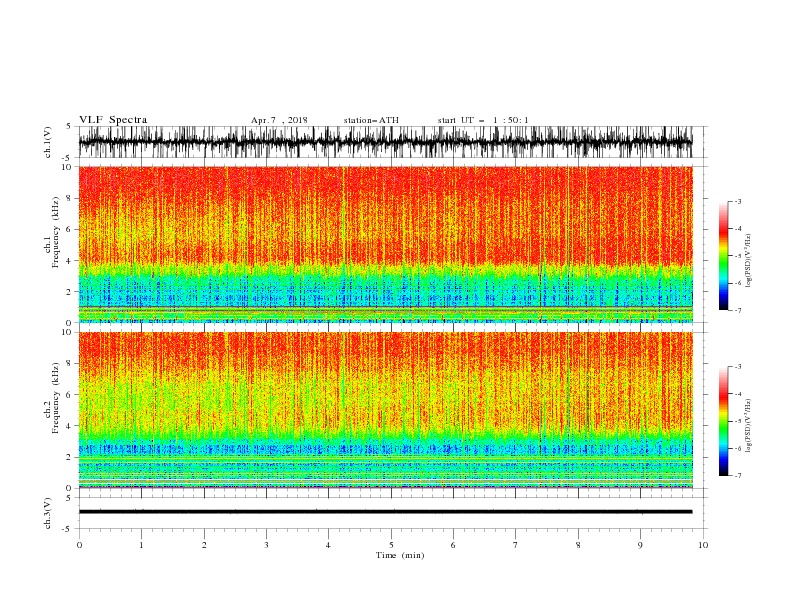Click the "ch.1(V)" axis label

(48, 142)
